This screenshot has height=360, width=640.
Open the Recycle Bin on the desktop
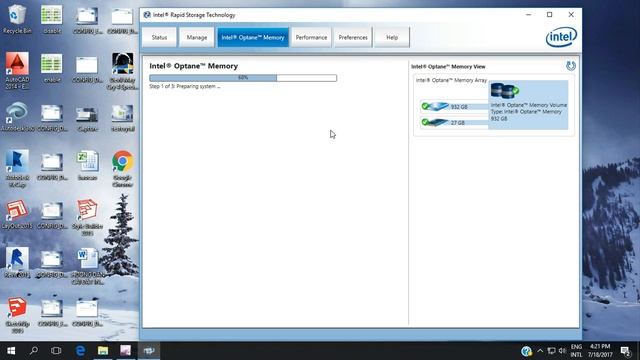pyautogui.click(x=17, y=19)
